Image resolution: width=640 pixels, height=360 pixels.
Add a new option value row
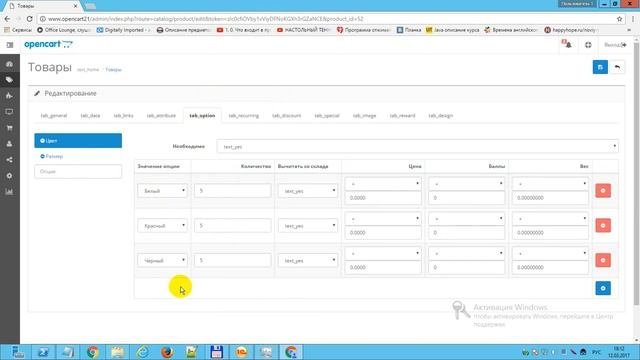(603, 288)
